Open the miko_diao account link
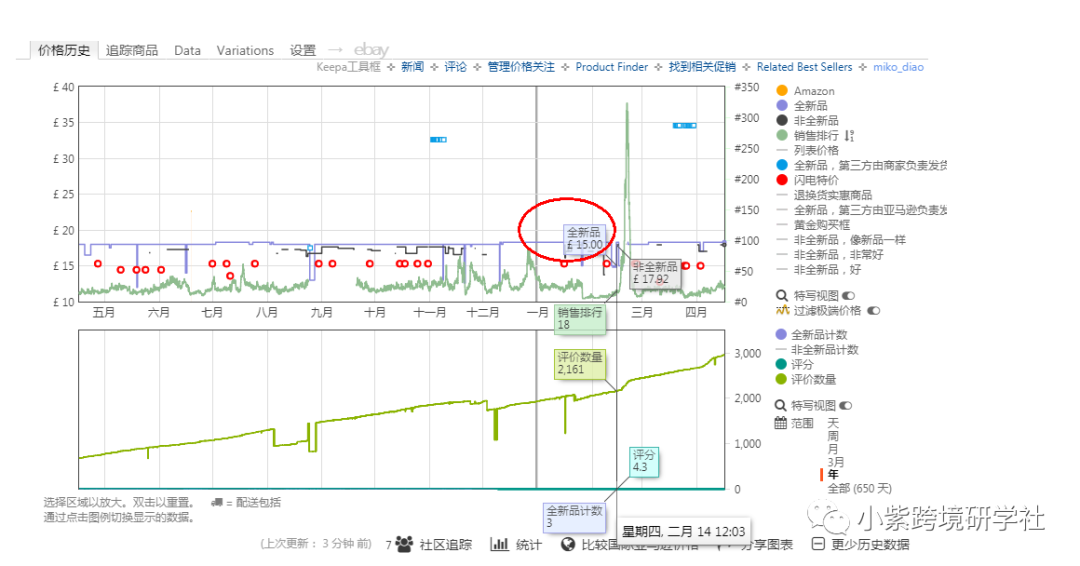The height and width of the screenshot is (566, 1080). pyautogui.click(x=898, y=67)
